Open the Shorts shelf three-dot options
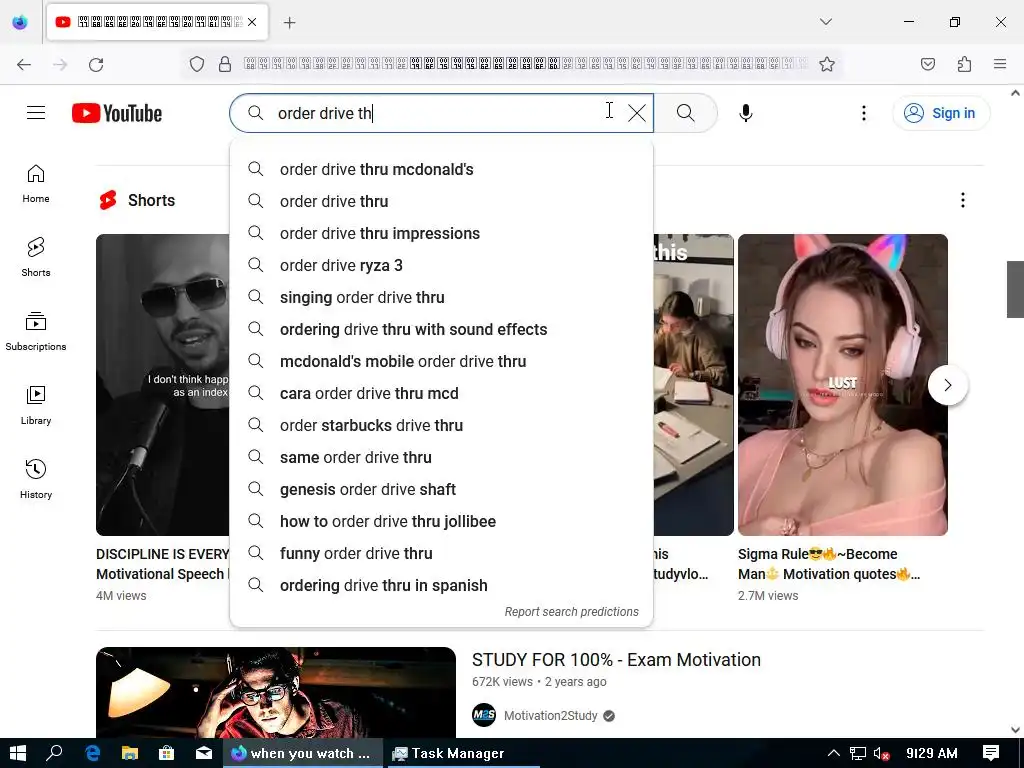The height and width of the screenshot is (768, 1024). pyautogui.click(x=963, y=200)
